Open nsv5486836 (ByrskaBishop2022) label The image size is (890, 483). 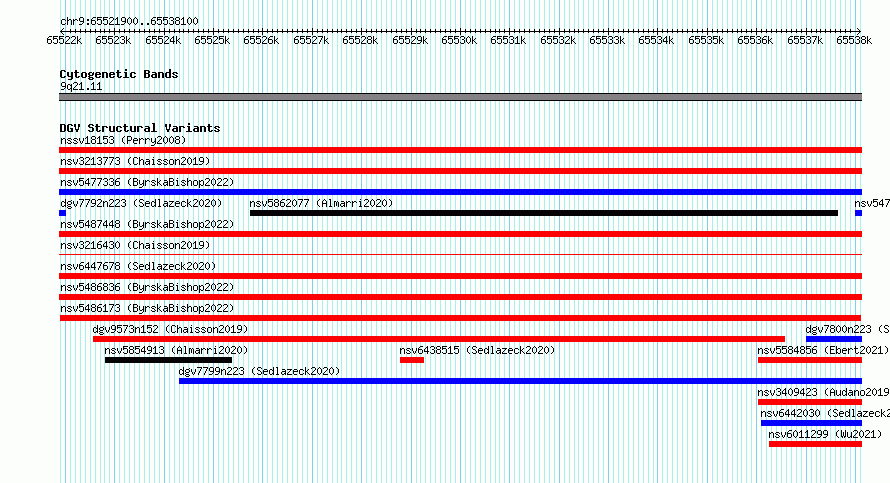(147, 287)
